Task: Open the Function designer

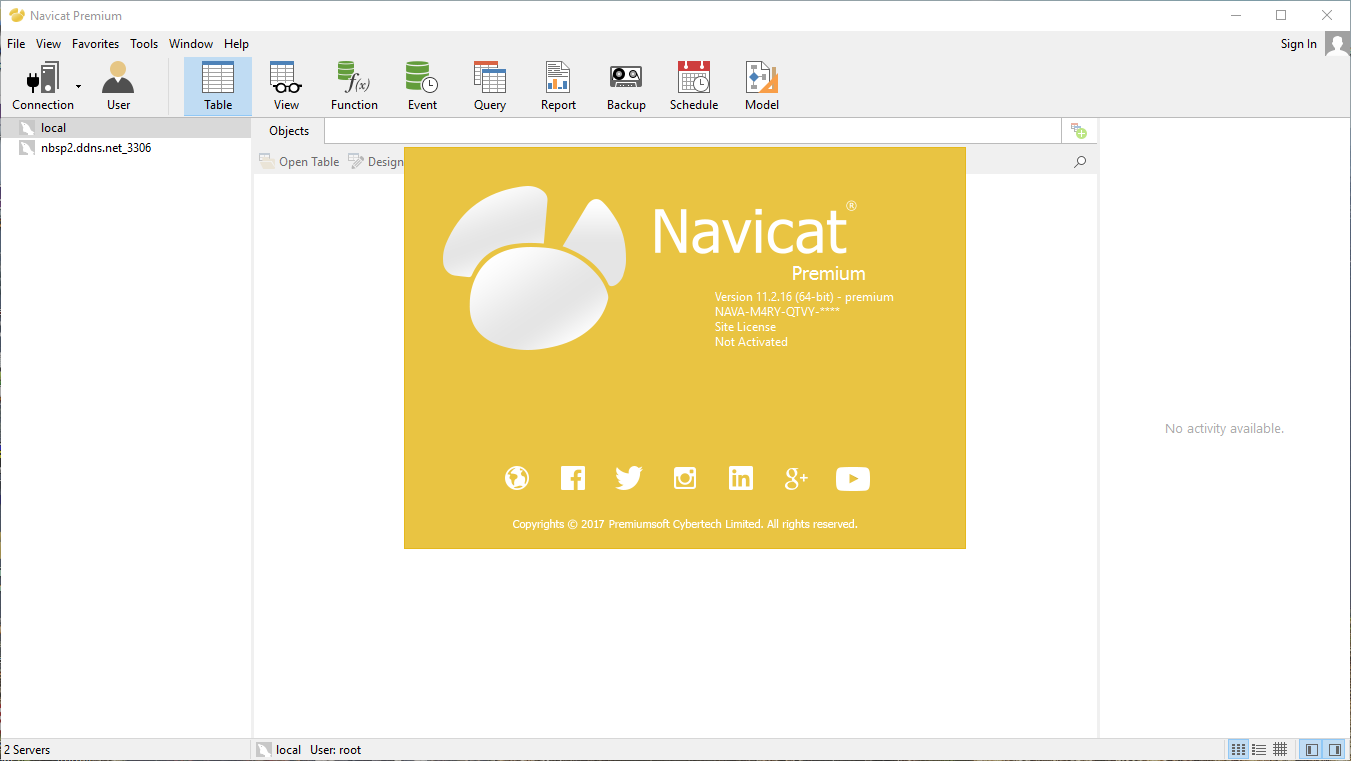Action: coord(354,85)
